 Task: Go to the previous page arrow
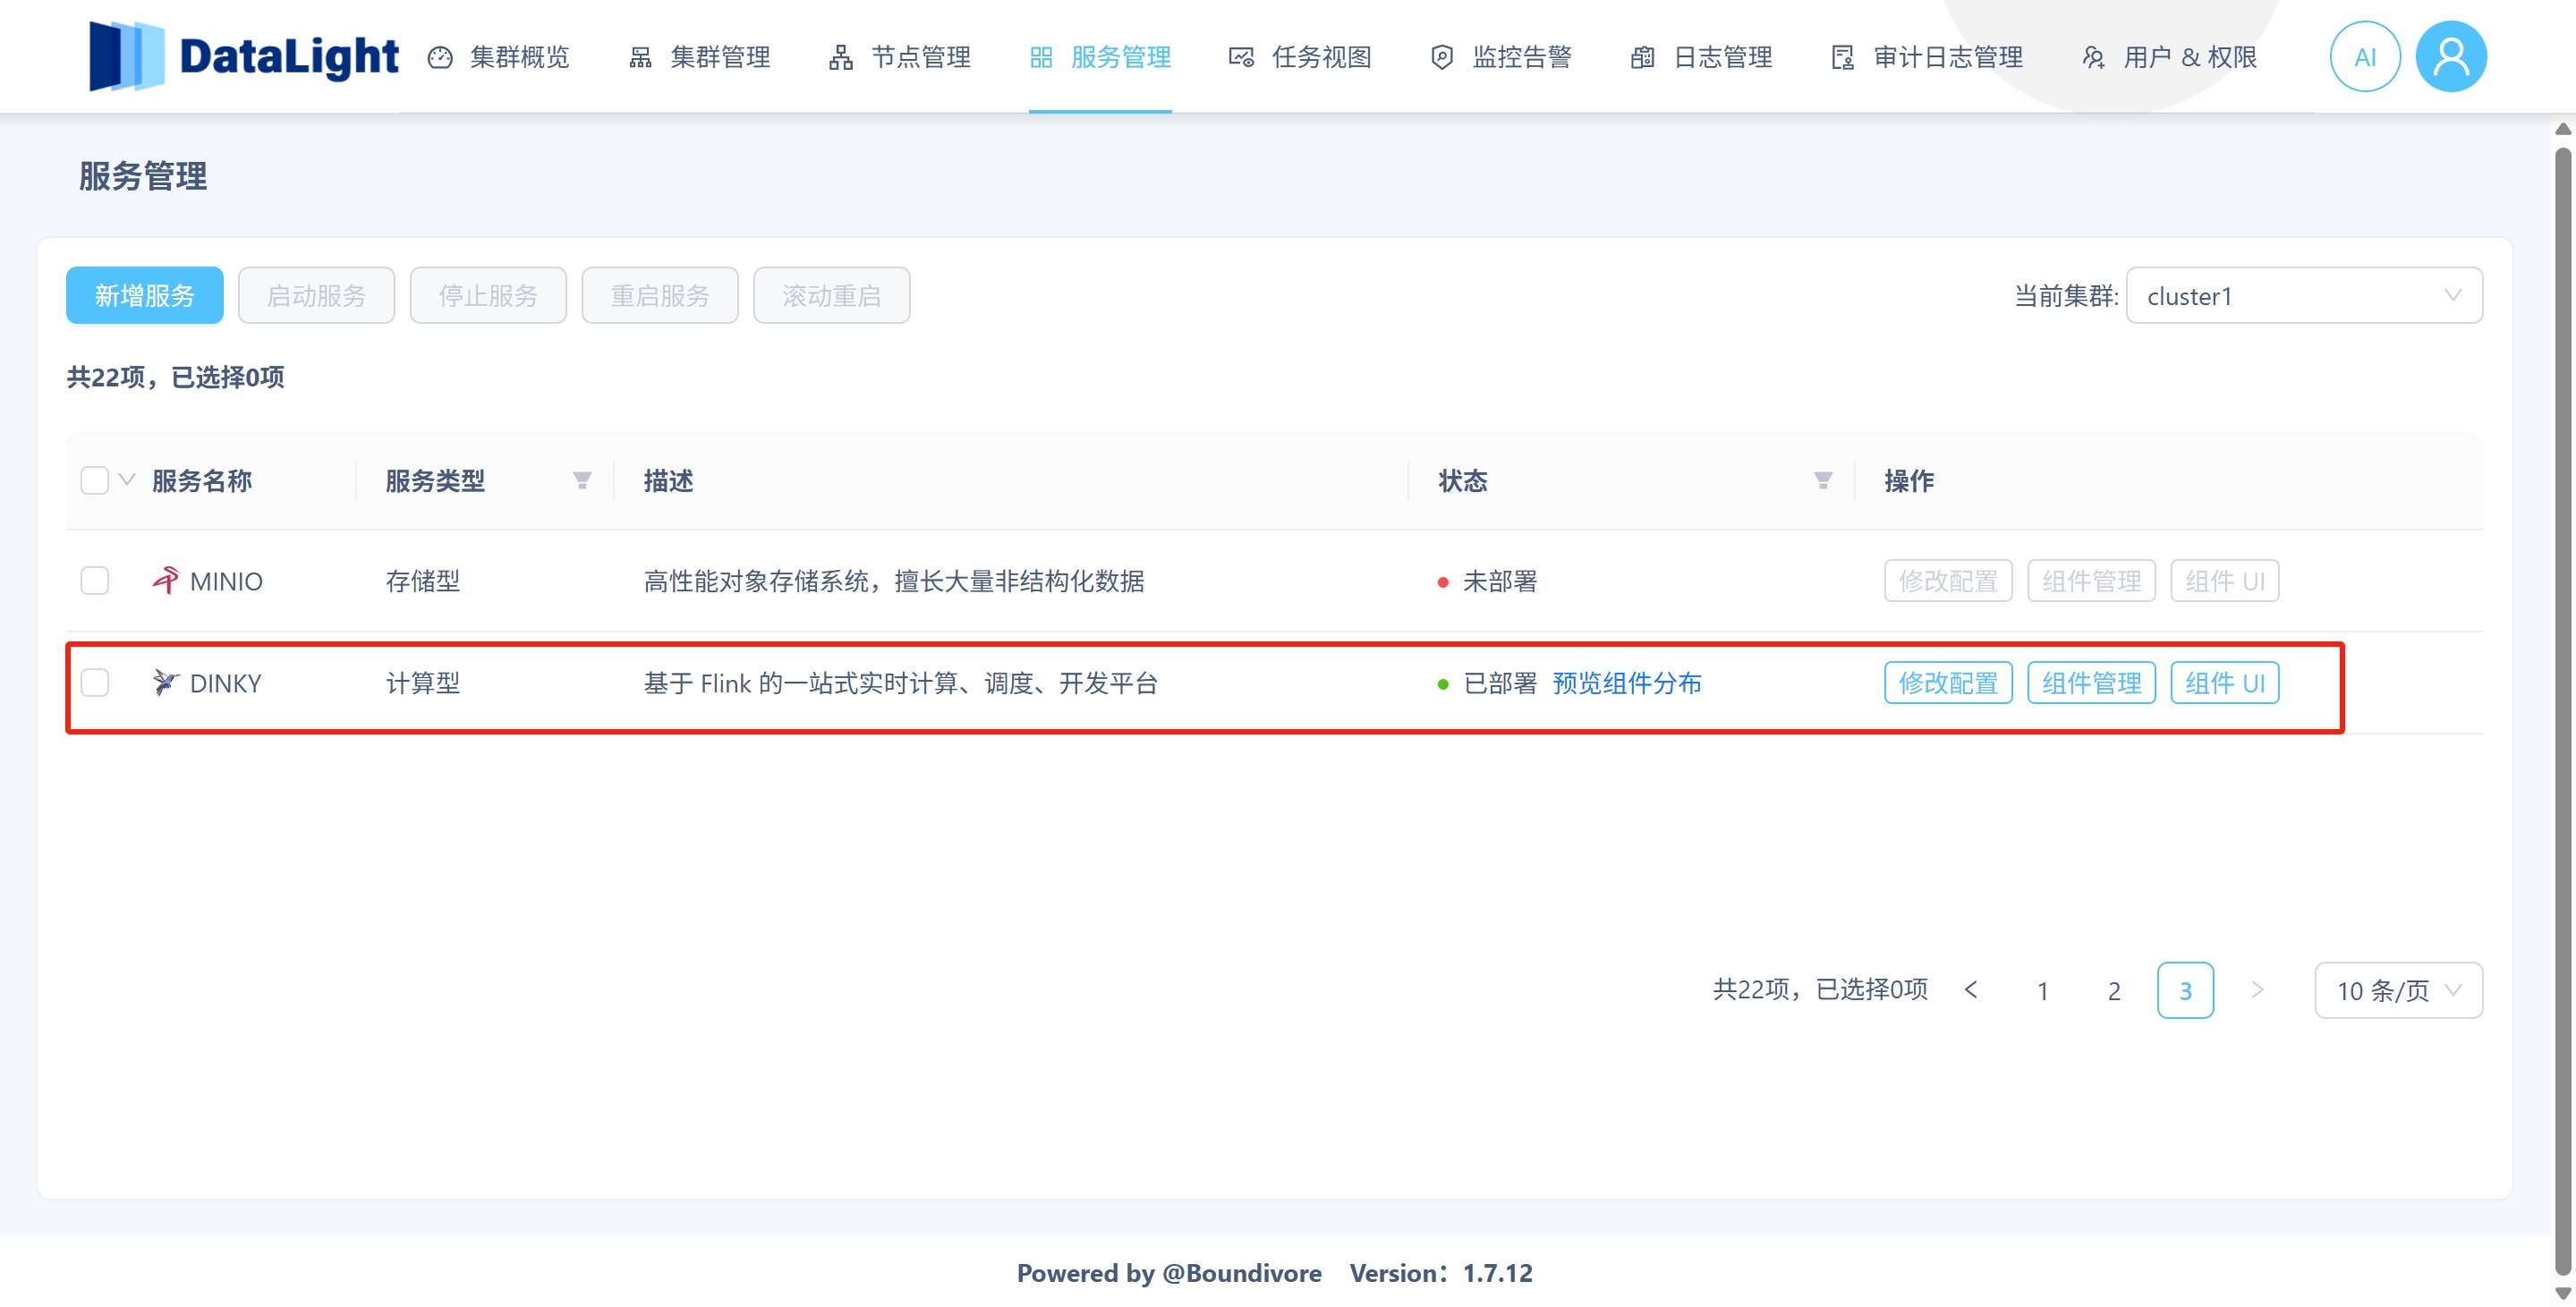(1971, 990)
